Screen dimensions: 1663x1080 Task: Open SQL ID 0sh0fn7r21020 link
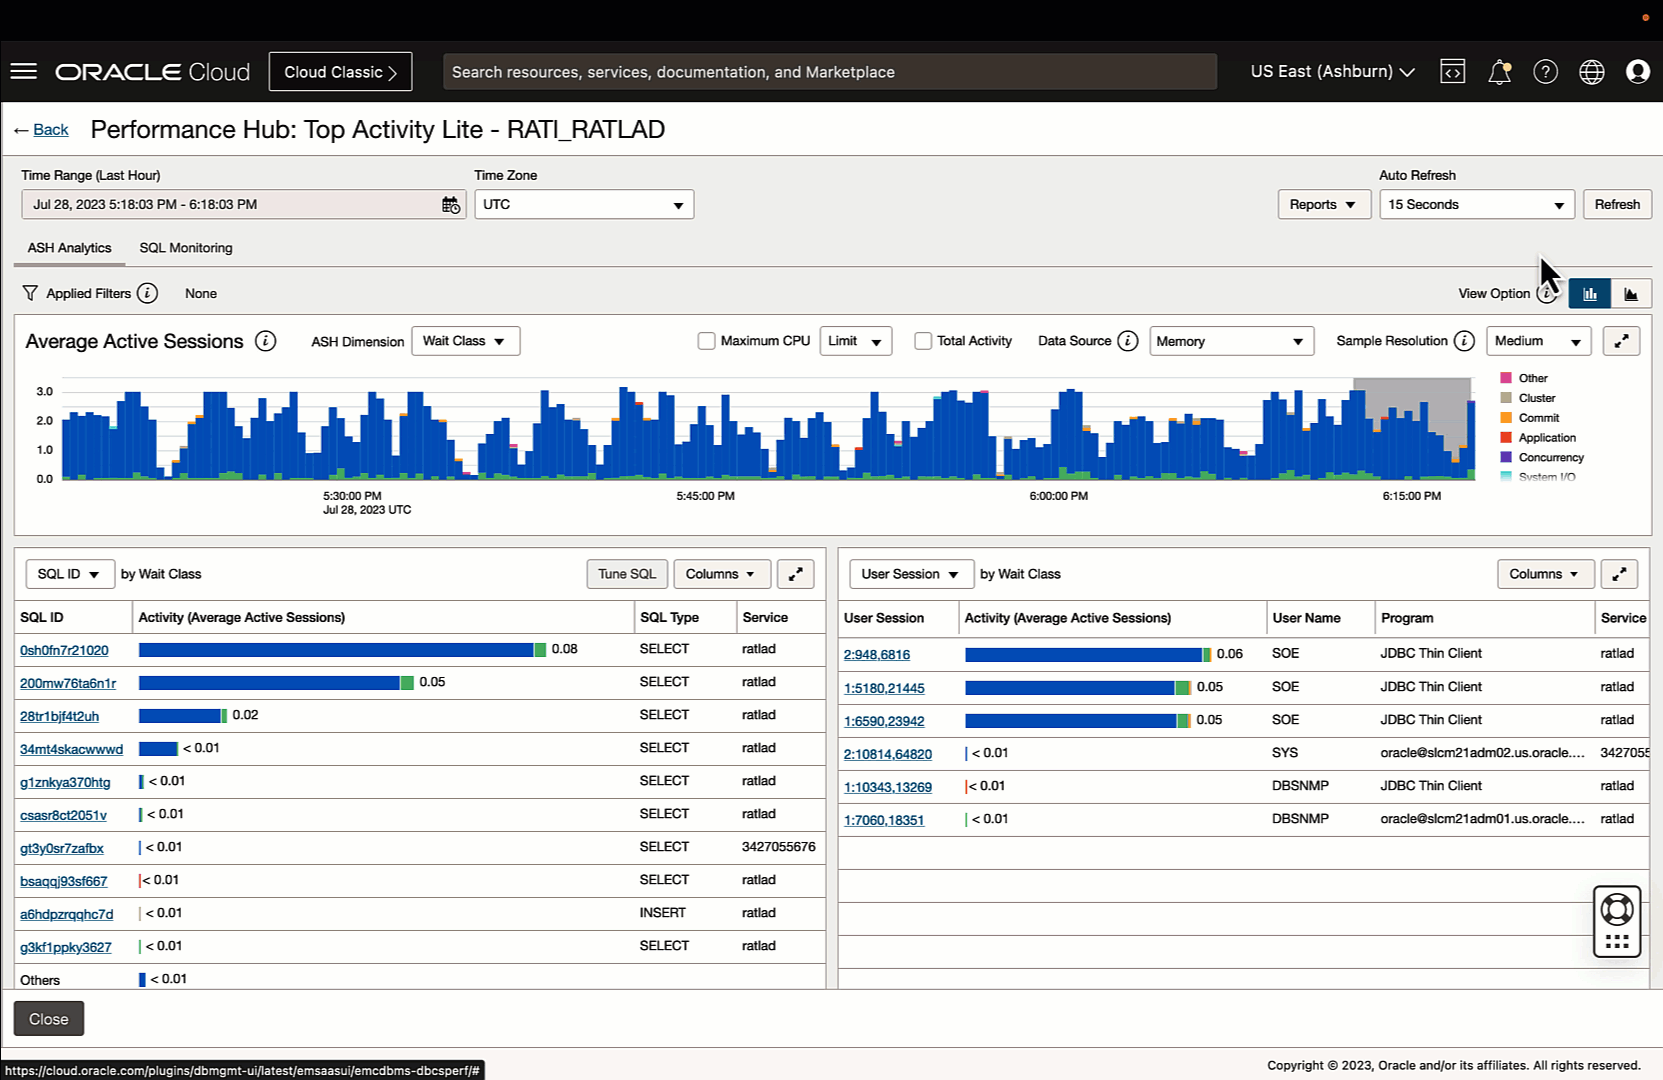pos(64,650)
